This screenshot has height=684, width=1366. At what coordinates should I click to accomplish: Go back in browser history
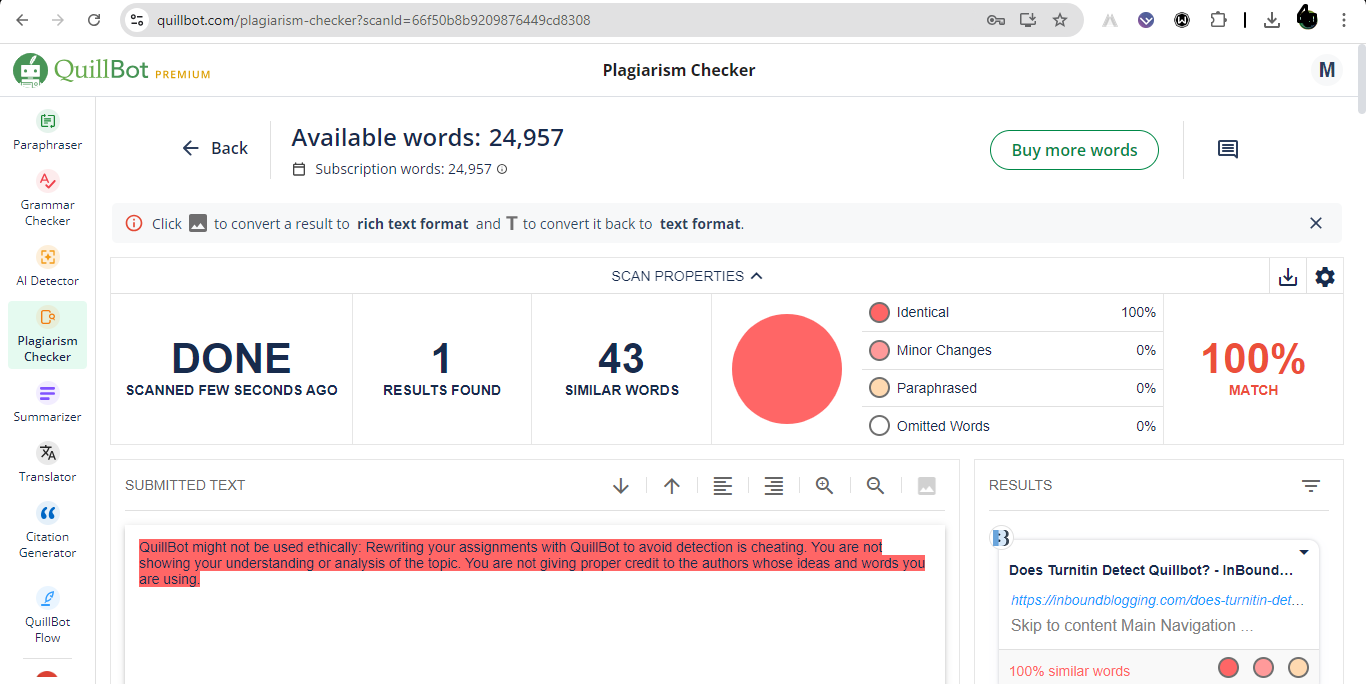(x=22, y=20)
